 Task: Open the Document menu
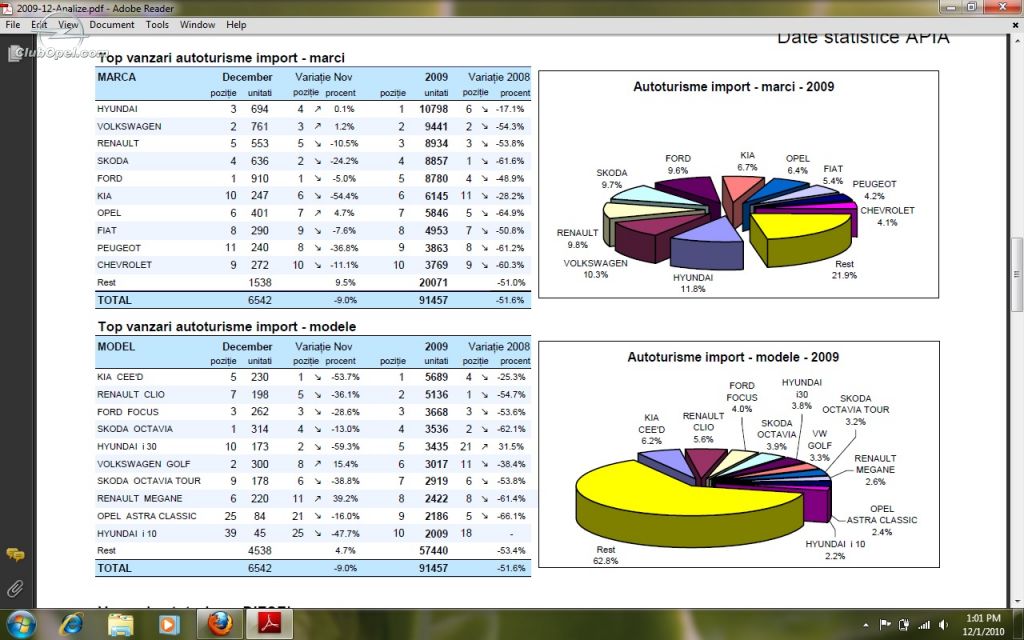(x=112, y=25)
